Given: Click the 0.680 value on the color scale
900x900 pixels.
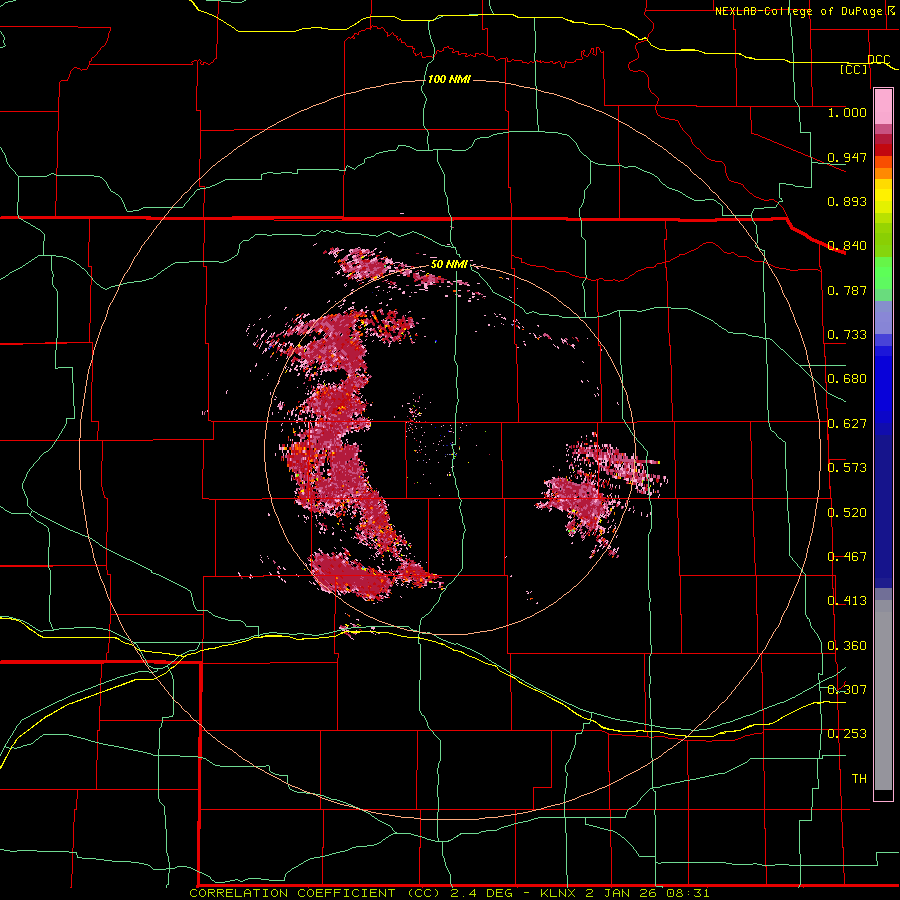Looking at the screenshot, I should tap(847, 379).
